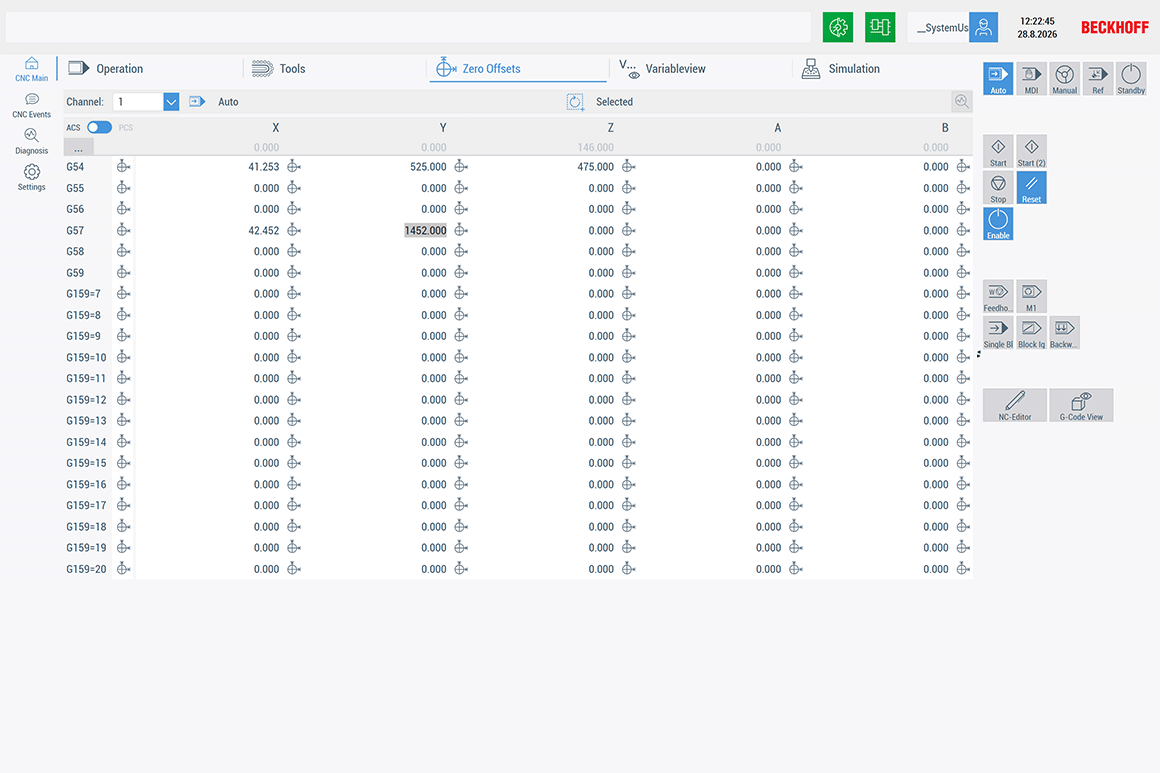This screenshot has width=1160, height=773.
Task: Set G54 X offset from current position icon
Action: (x=294, y=167)
